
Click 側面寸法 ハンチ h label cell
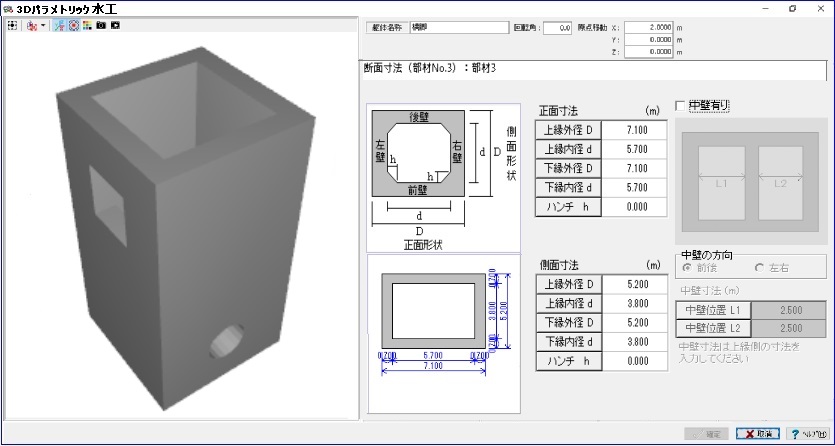click(568, 361)
